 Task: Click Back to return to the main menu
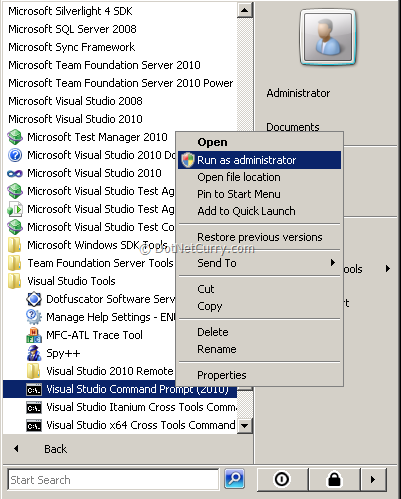55,449
